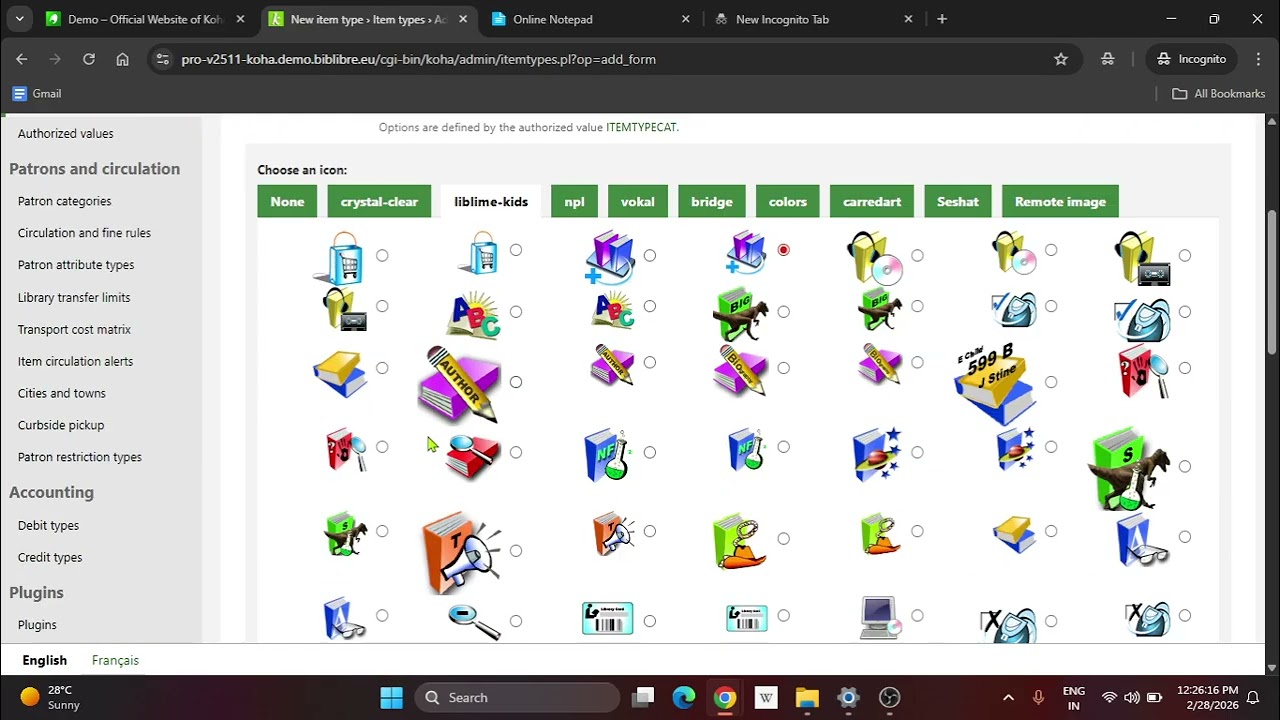1280x720 pixels.
Task: Click the large orange megaphone book icon
Action: (461, 552)
